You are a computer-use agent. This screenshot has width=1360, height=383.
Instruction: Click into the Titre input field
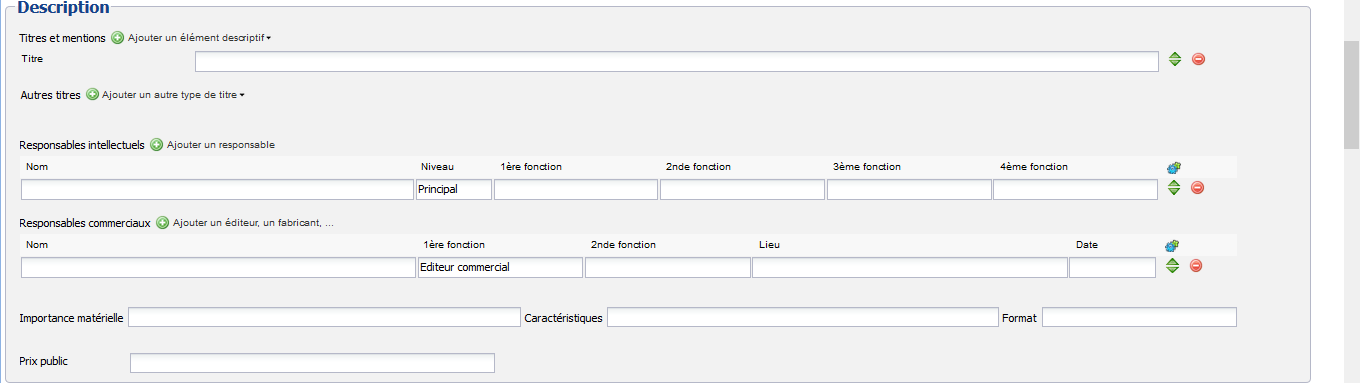click(677, 62)
